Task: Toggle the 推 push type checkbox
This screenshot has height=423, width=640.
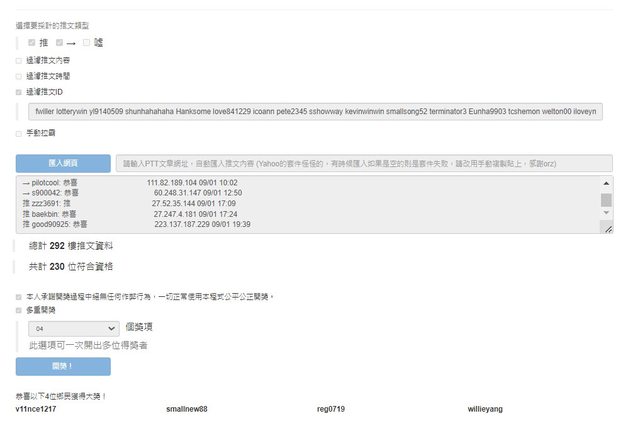Action: coord(32,42)
